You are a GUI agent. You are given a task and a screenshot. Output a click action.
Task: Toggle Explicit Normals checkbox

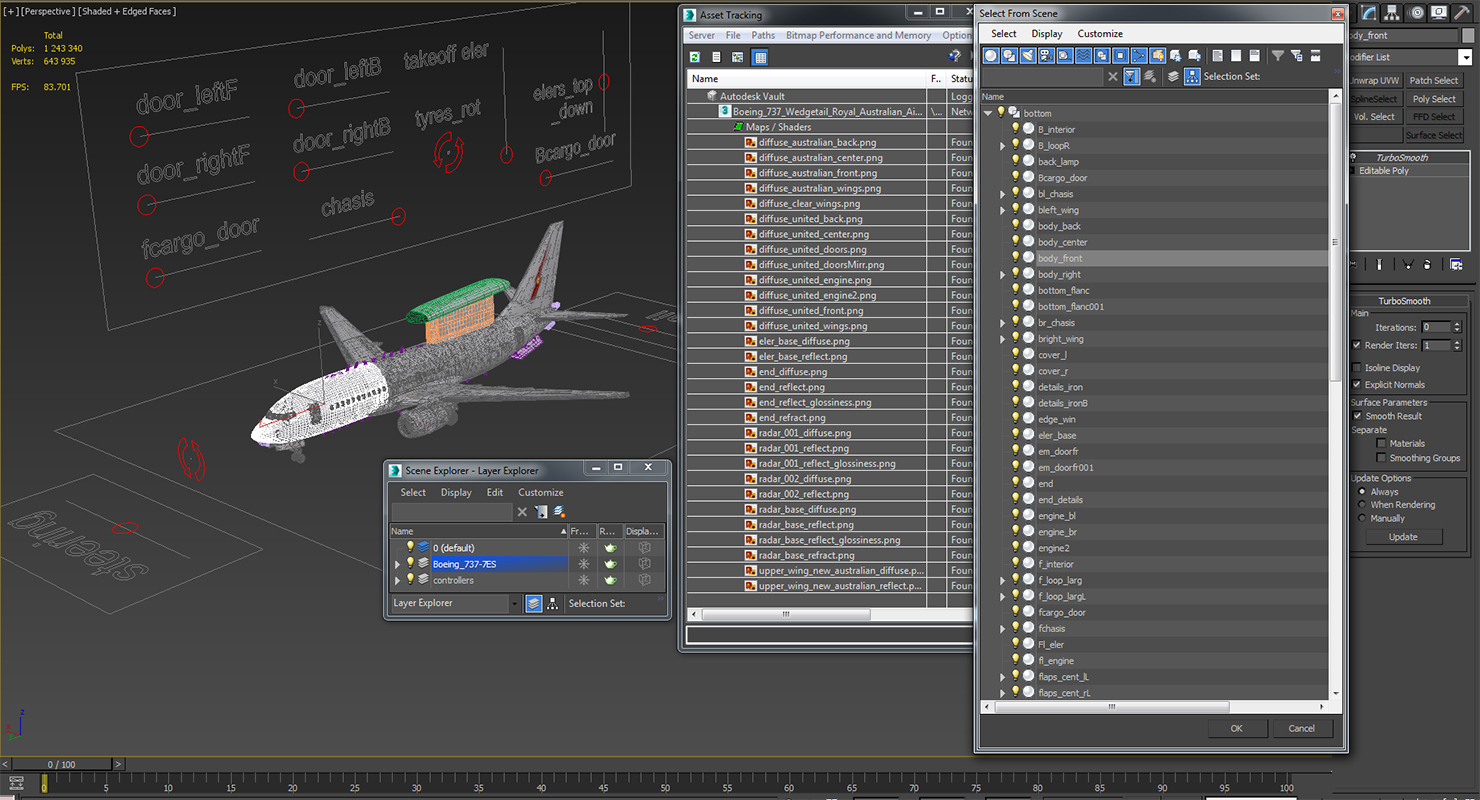pyautogui.click(x=1357, y=384)
